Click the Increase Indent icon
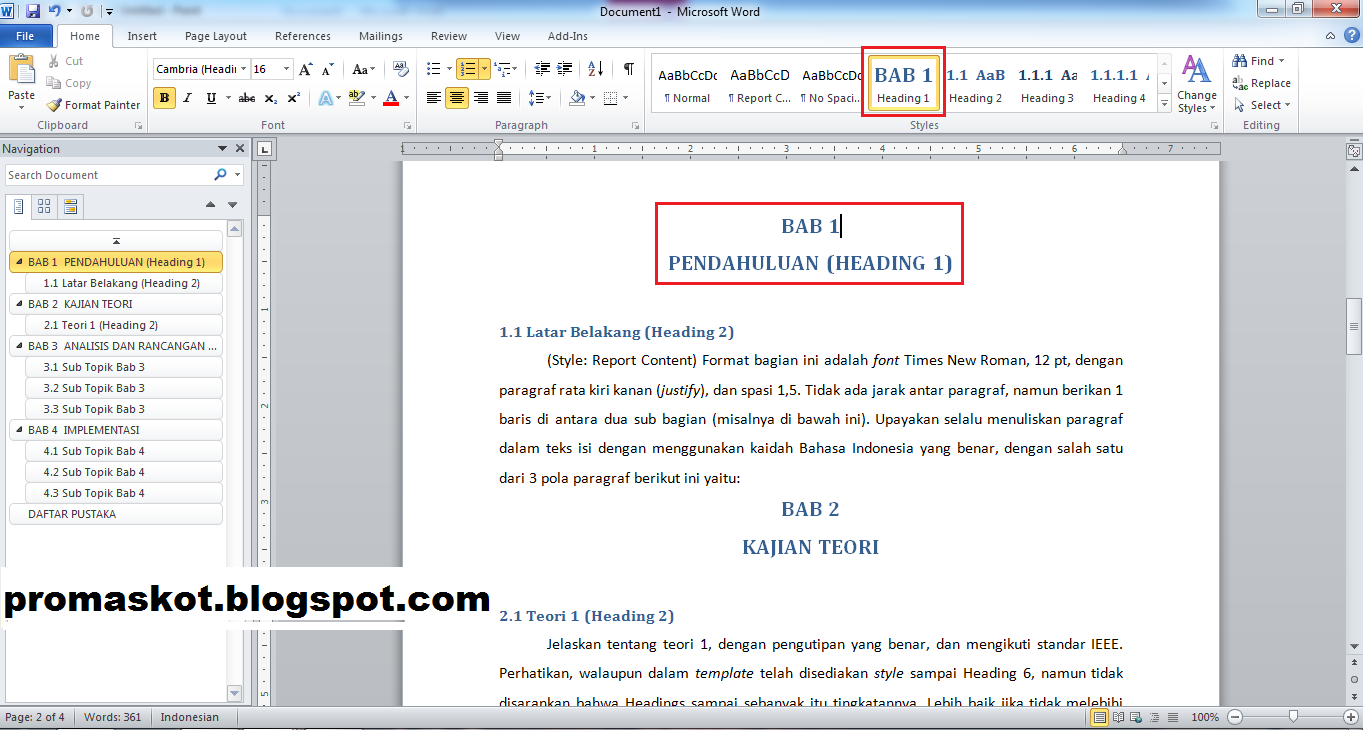The height and width of the screenshot is (730, 1363). [x=565, y=69]
